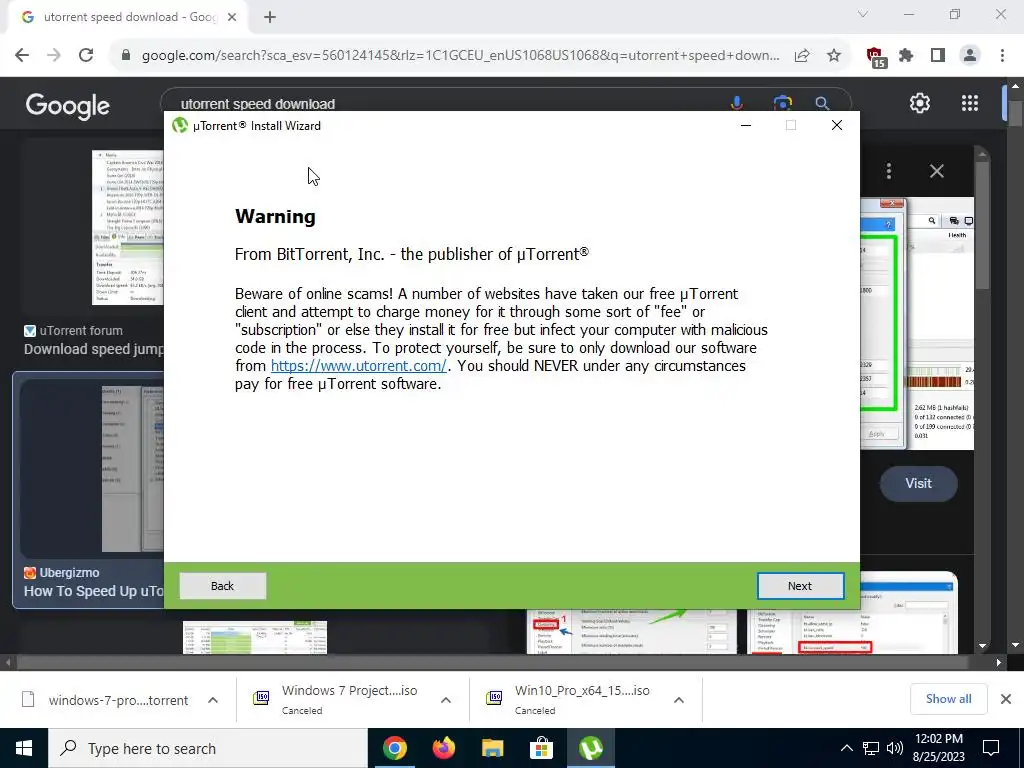Share this page via address bar icon

pos(802,56)
